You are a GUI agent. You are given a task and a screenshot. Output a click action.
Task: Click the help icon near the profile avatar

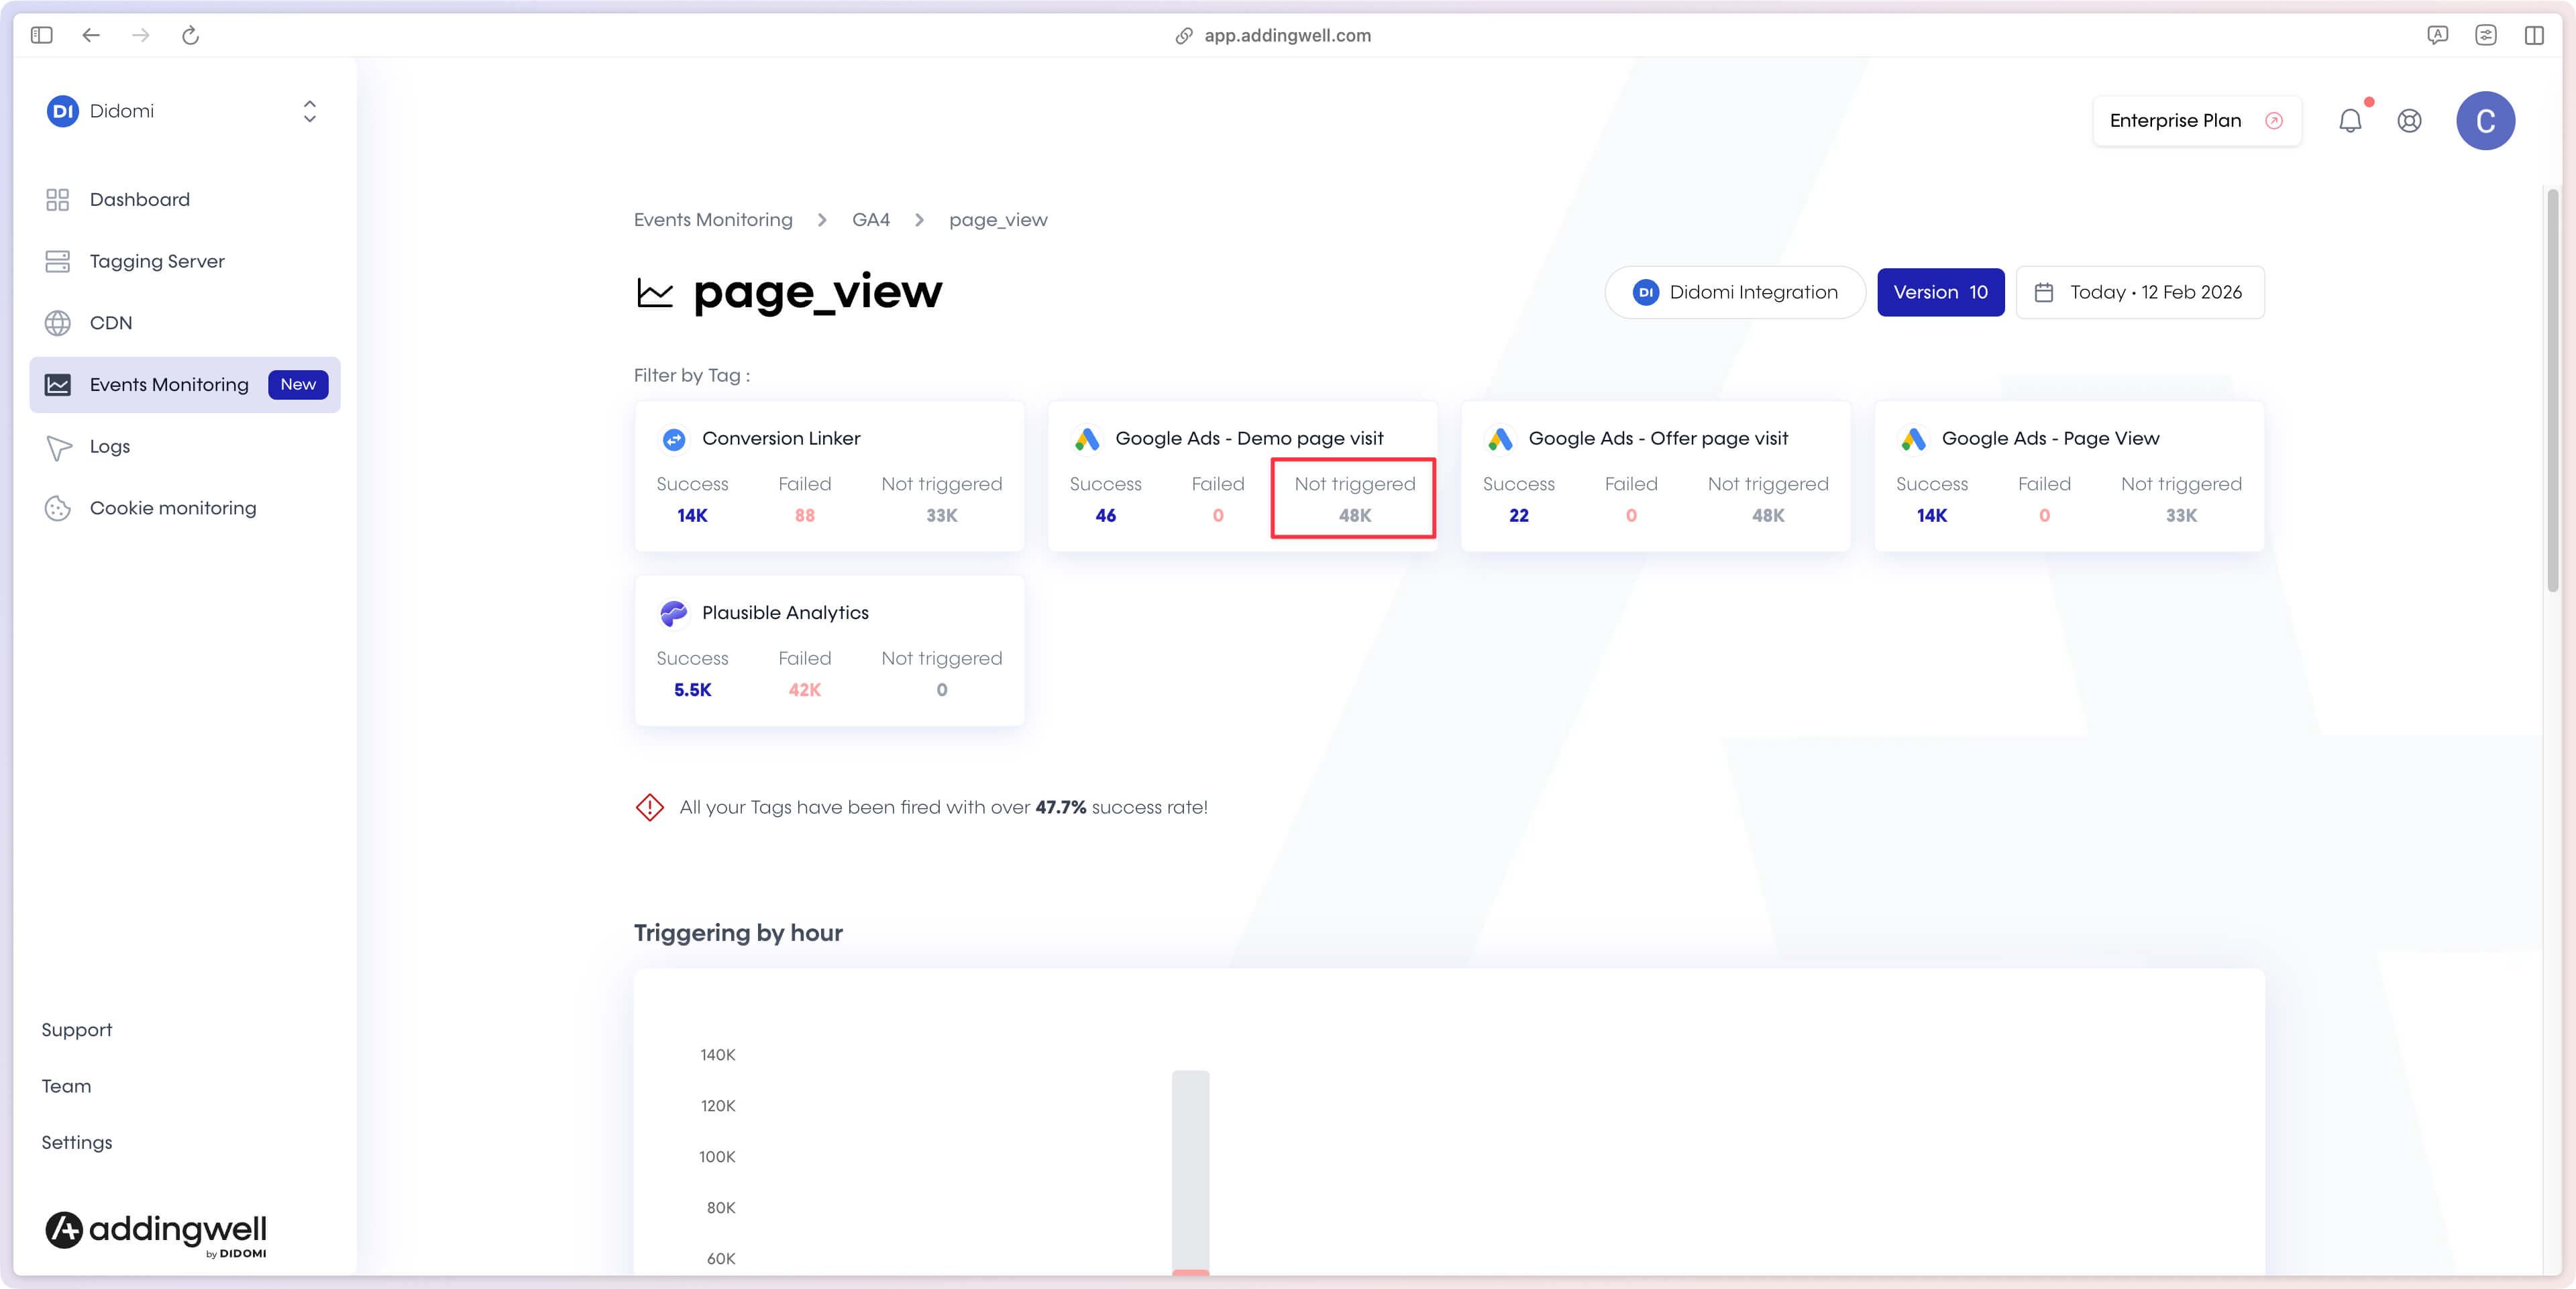point(2409,120)
